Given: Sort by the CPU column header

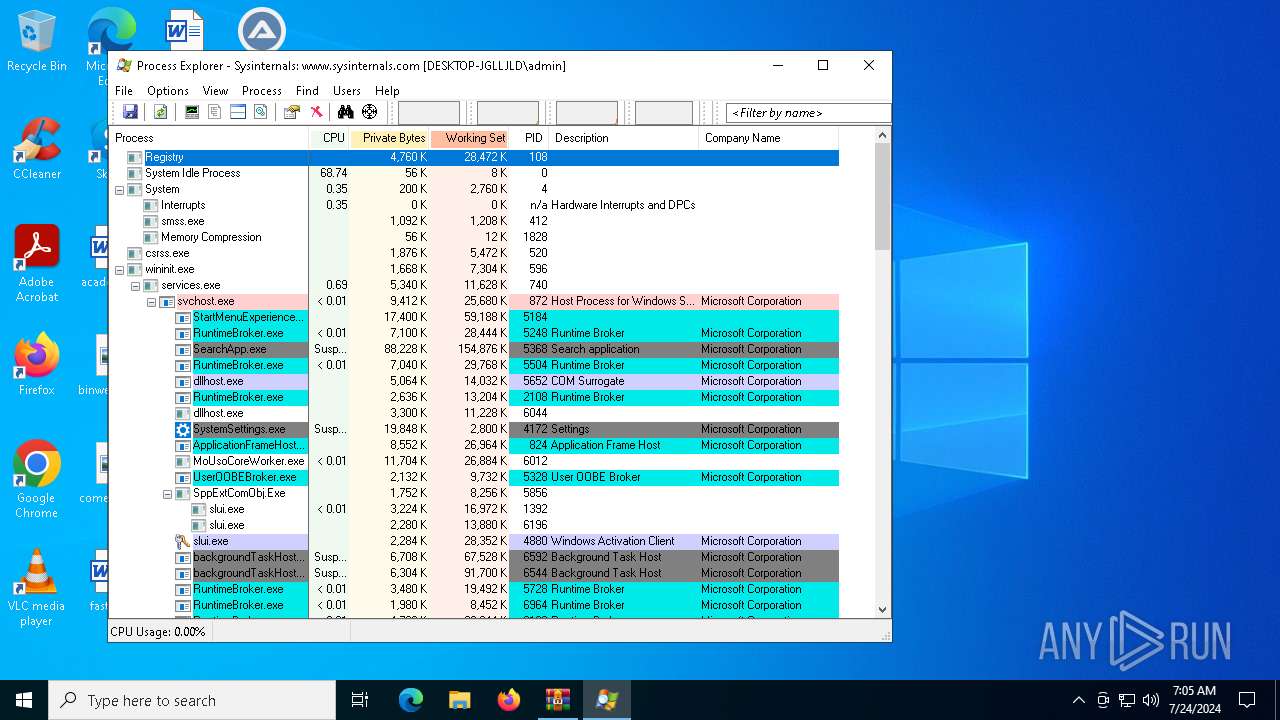Looking at the screenshot, I should 330,138.
